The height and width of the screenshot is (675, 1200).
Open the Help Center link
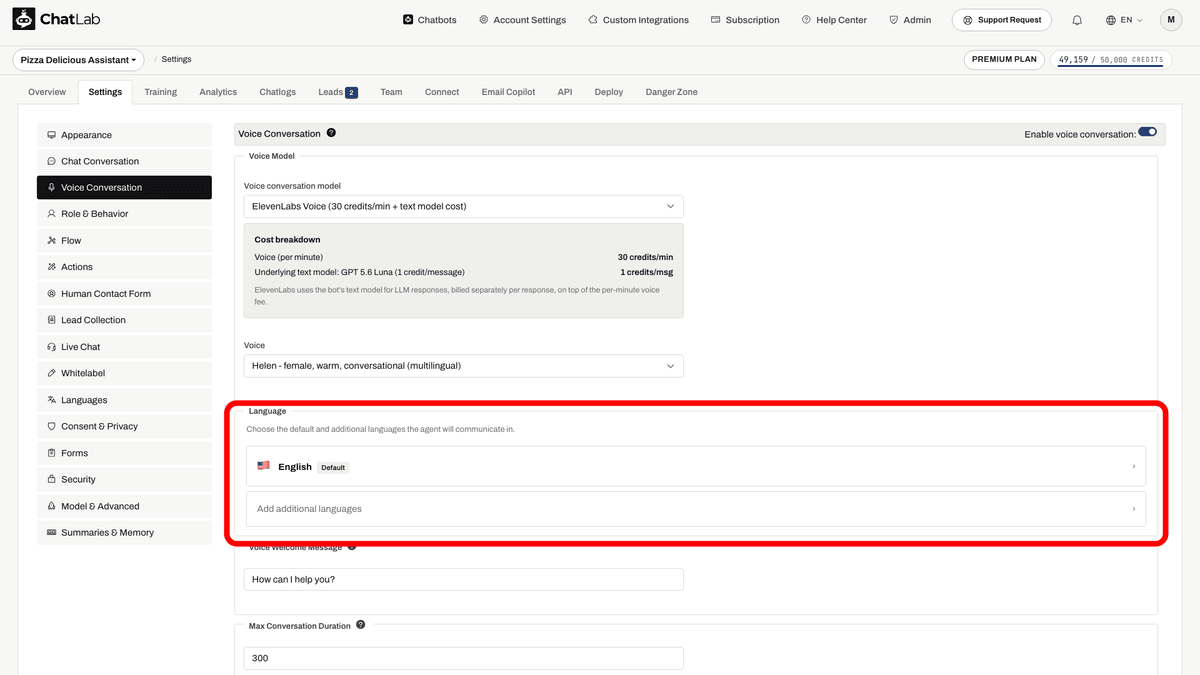coord(834,20)
